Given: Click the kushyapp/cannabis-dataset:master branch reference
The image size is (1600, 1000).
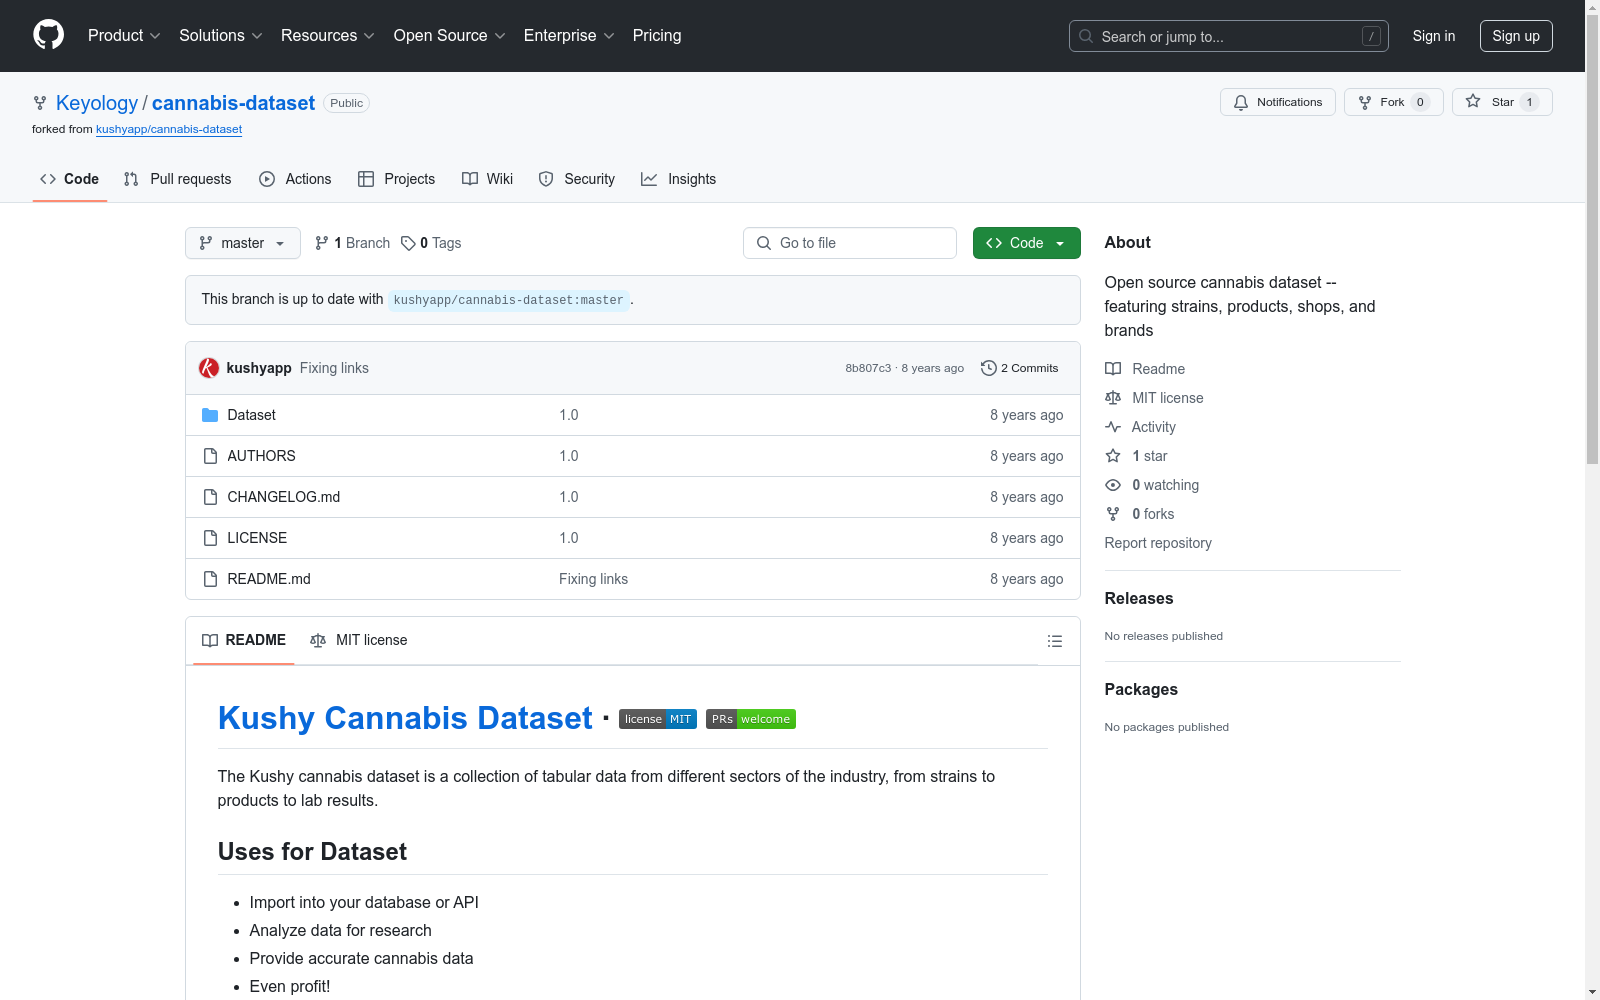Looking at the screenshot, I should pos(508,300).
